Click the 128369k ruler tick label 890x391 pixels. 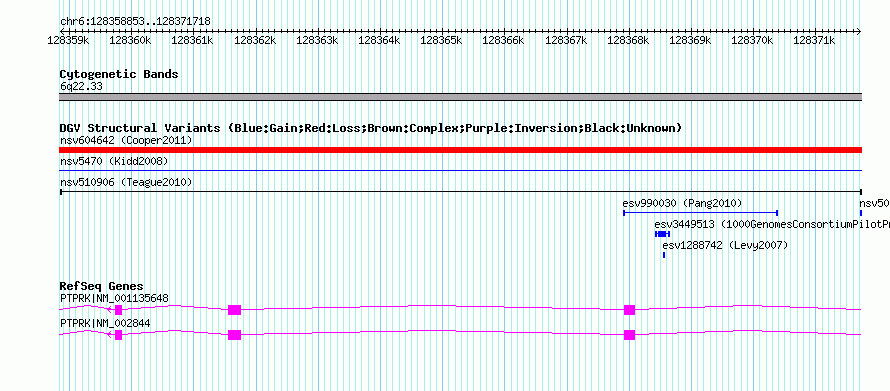coord(690,40)
